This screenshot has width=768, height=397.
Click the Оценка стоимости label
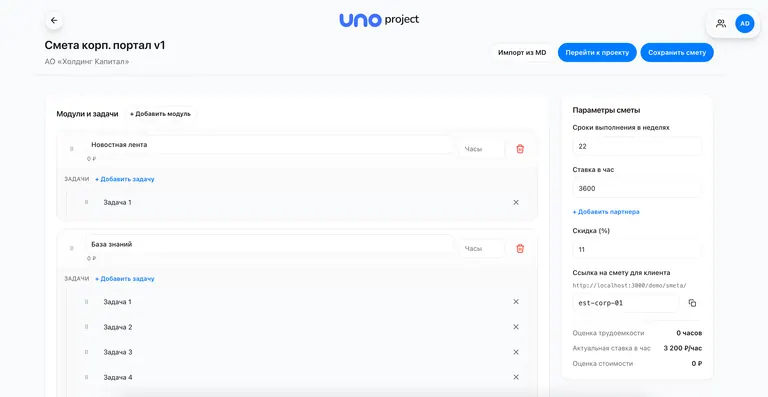(x=602, y=364)
